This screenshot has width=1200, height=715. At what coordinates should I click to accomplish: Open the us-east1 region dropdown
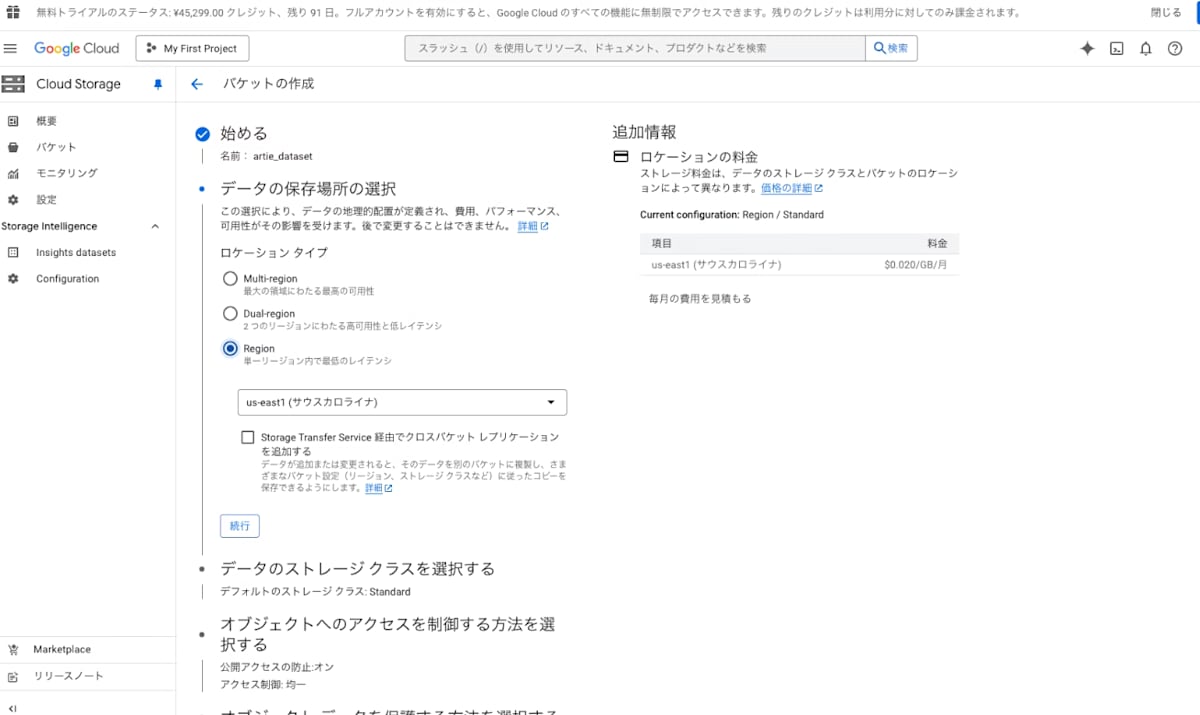click(402, 402)
